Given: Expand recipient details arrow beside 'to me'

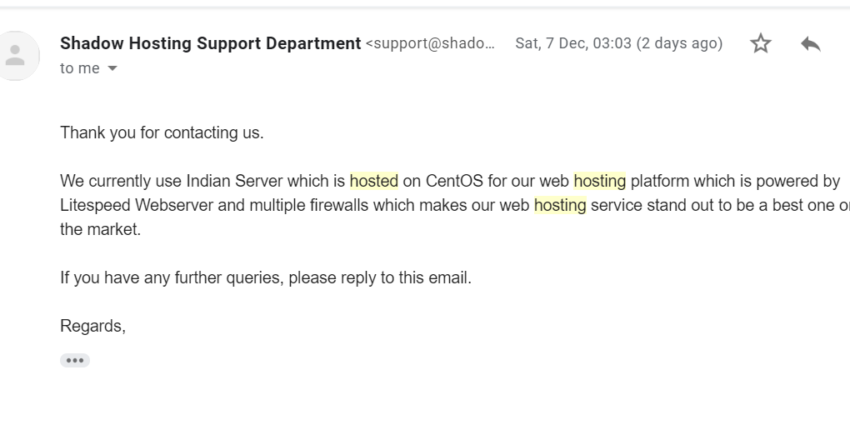Looking at the screenshot, I should [112, 68].
